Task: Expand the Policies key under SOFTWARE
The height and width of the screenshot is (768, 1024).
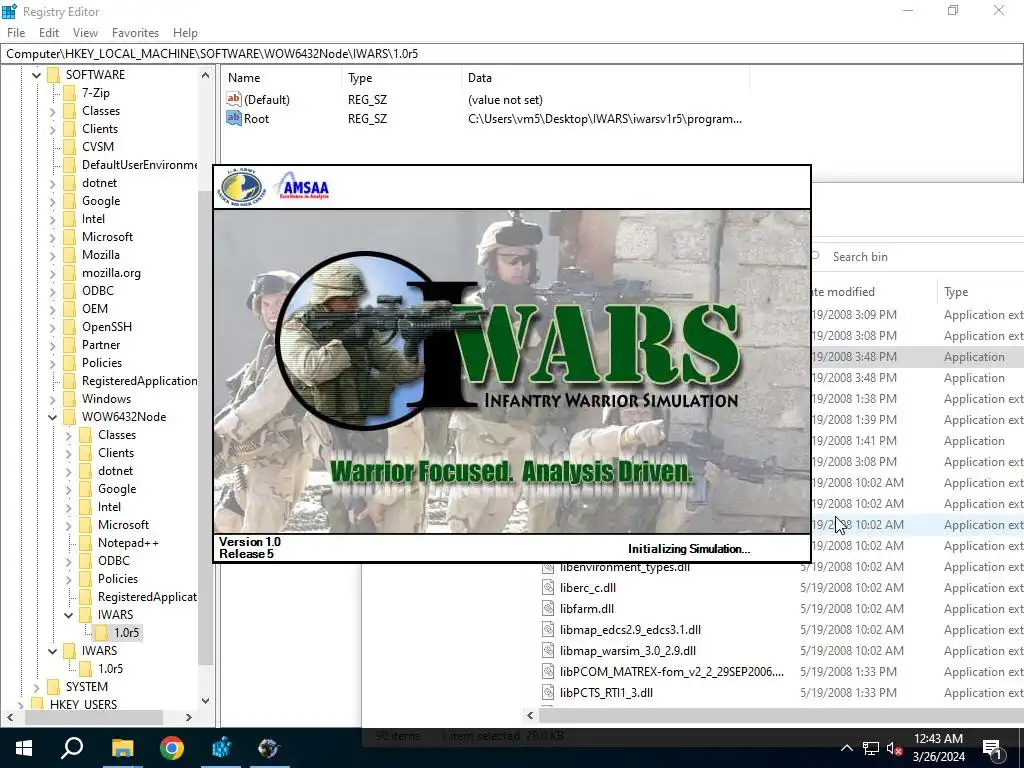Action: pyautogui.click(x=52, y=363)
